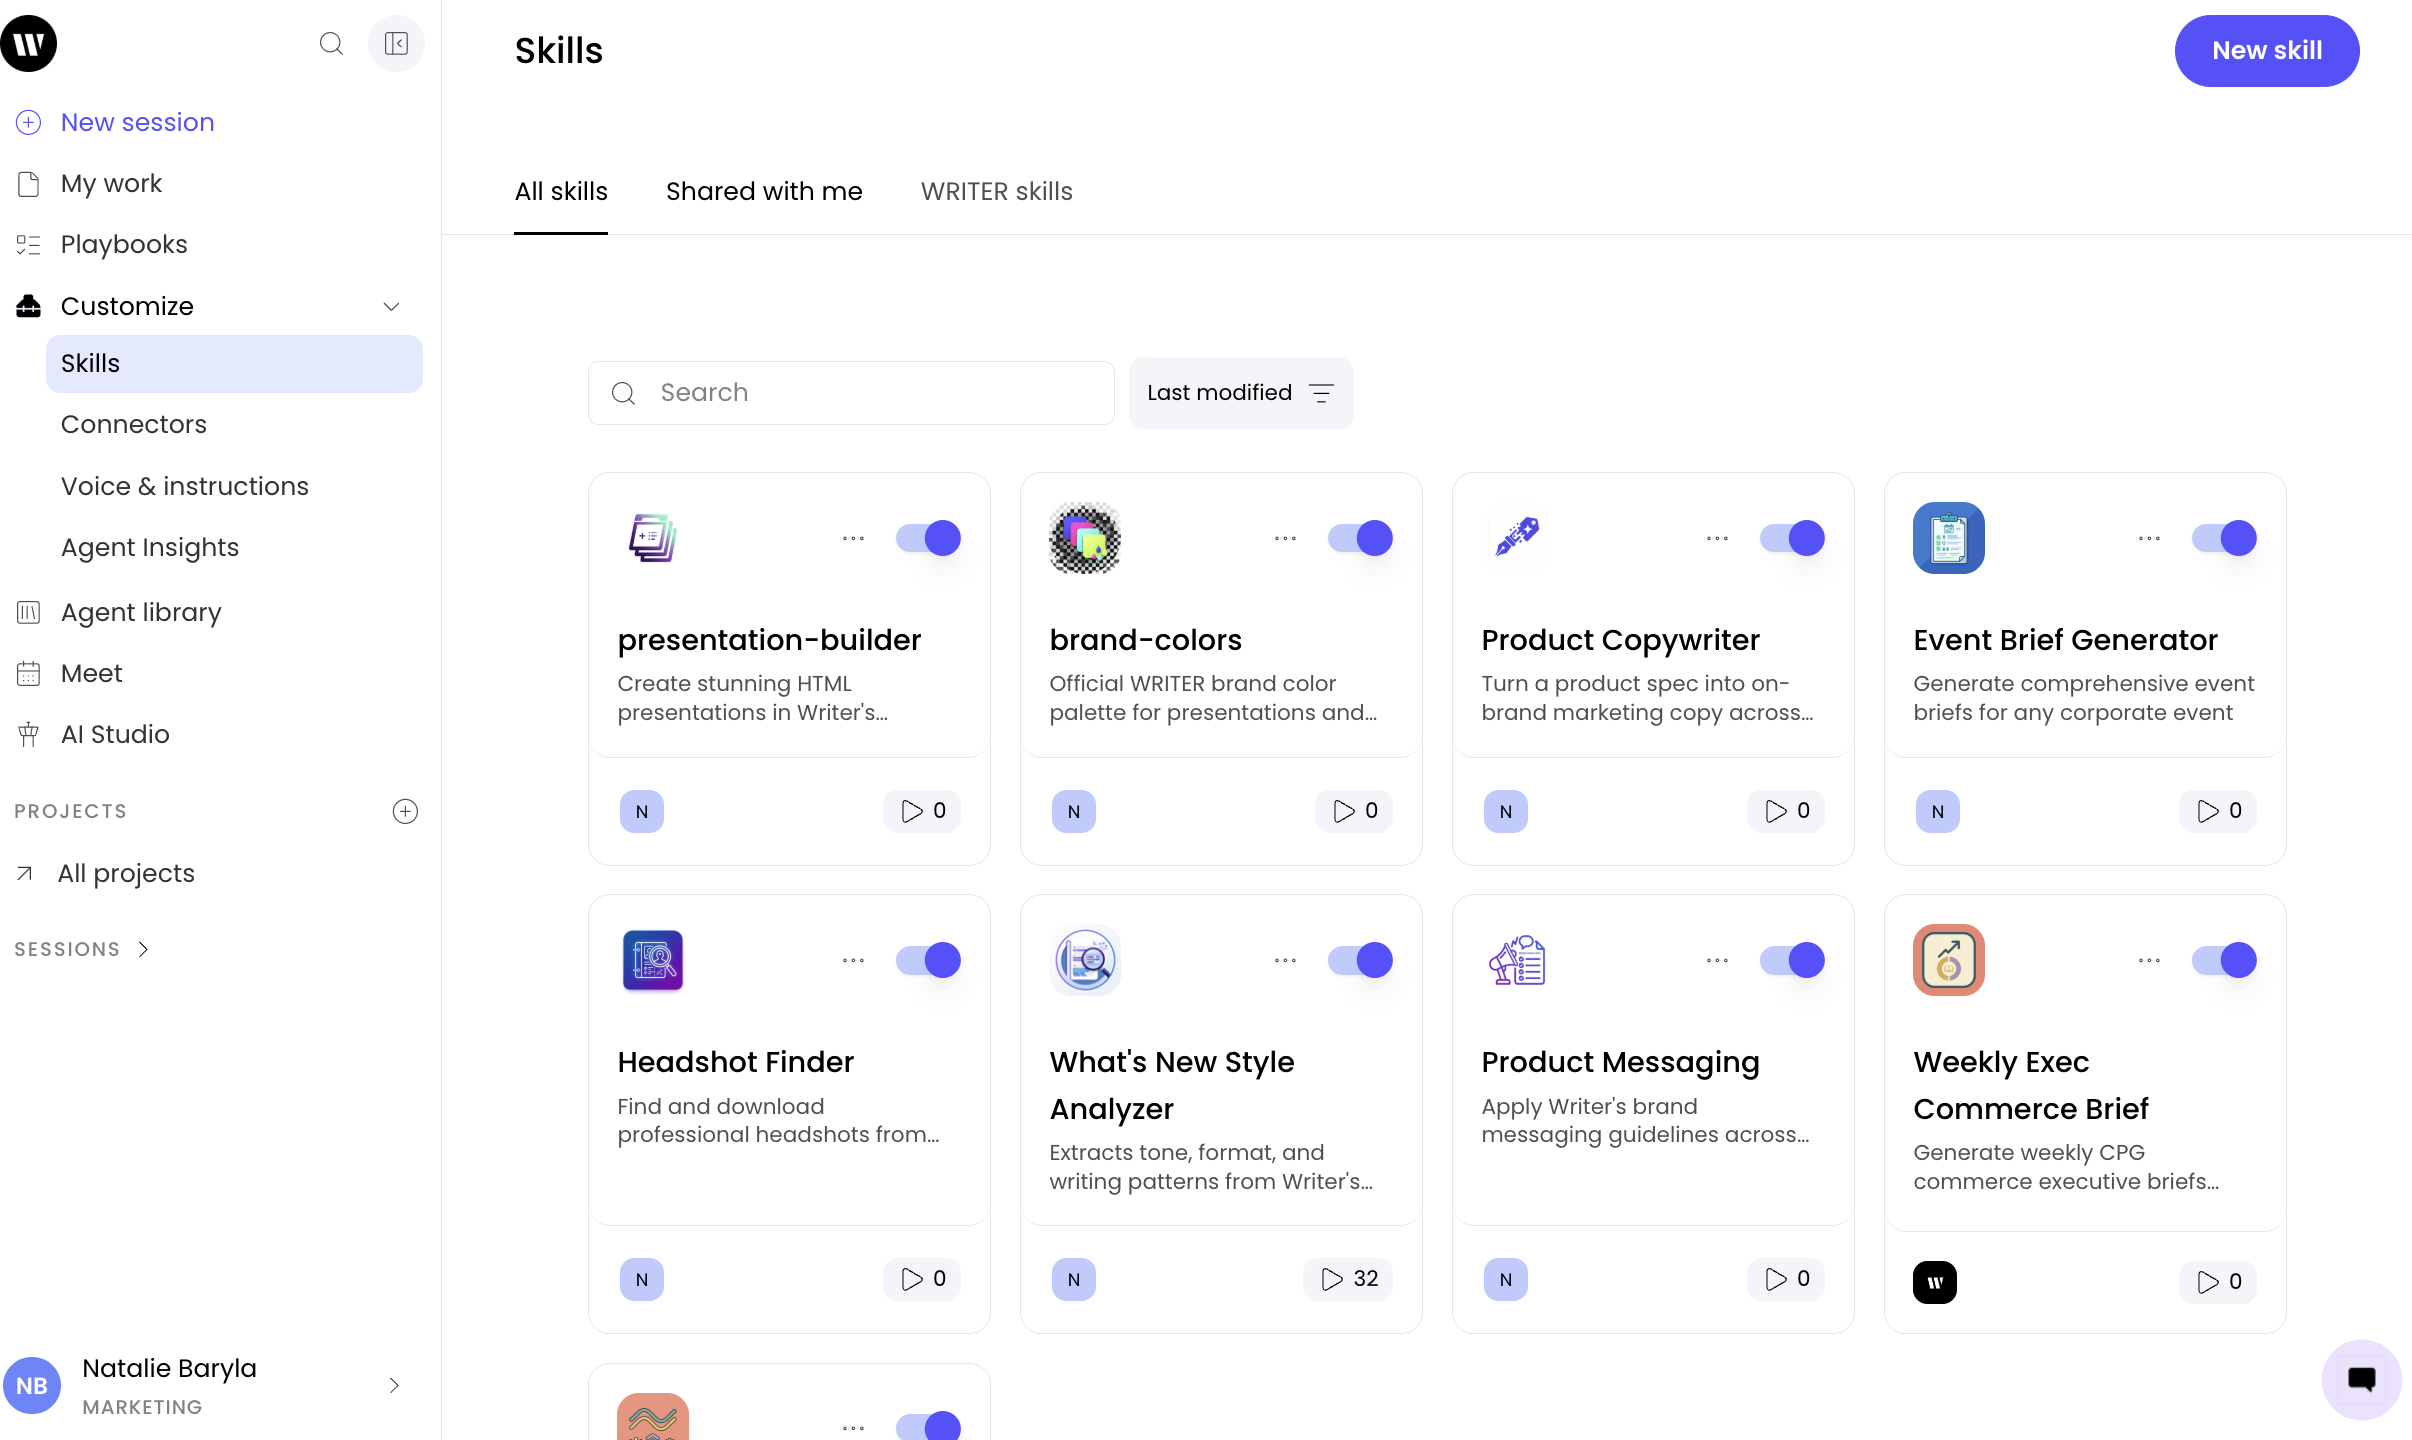Switch to the WRITER skills tab
The width and height of the screenshot is (2412, 1440).
coord(996,191)
